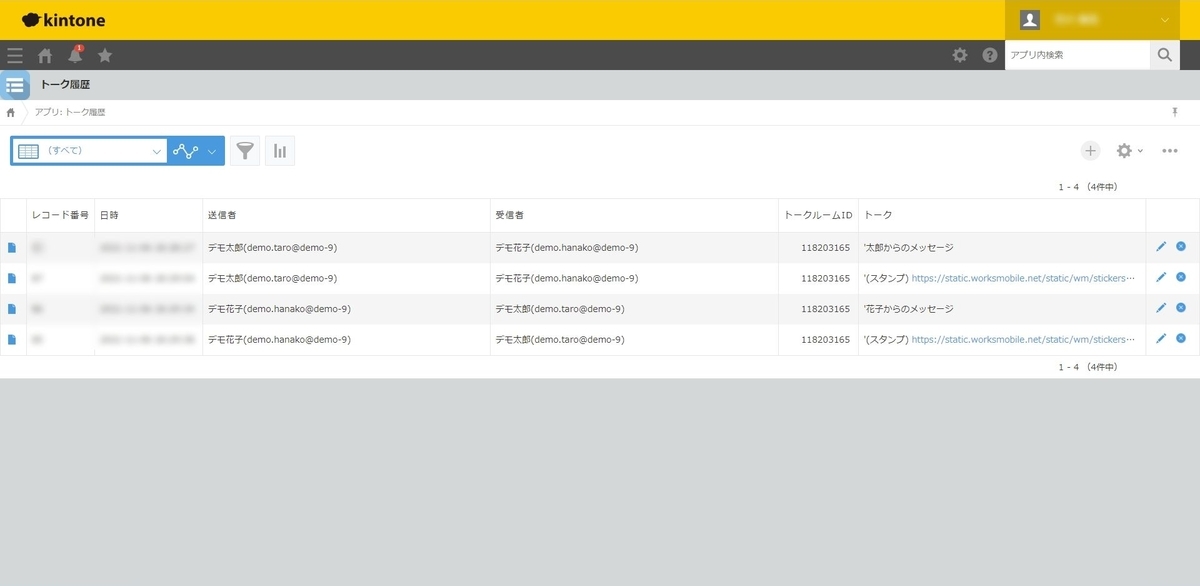Image resolution: width=1200 pixels, height=586 pixels.
Task: Open details of the last スタンプ record
Action: click(12, 339)
